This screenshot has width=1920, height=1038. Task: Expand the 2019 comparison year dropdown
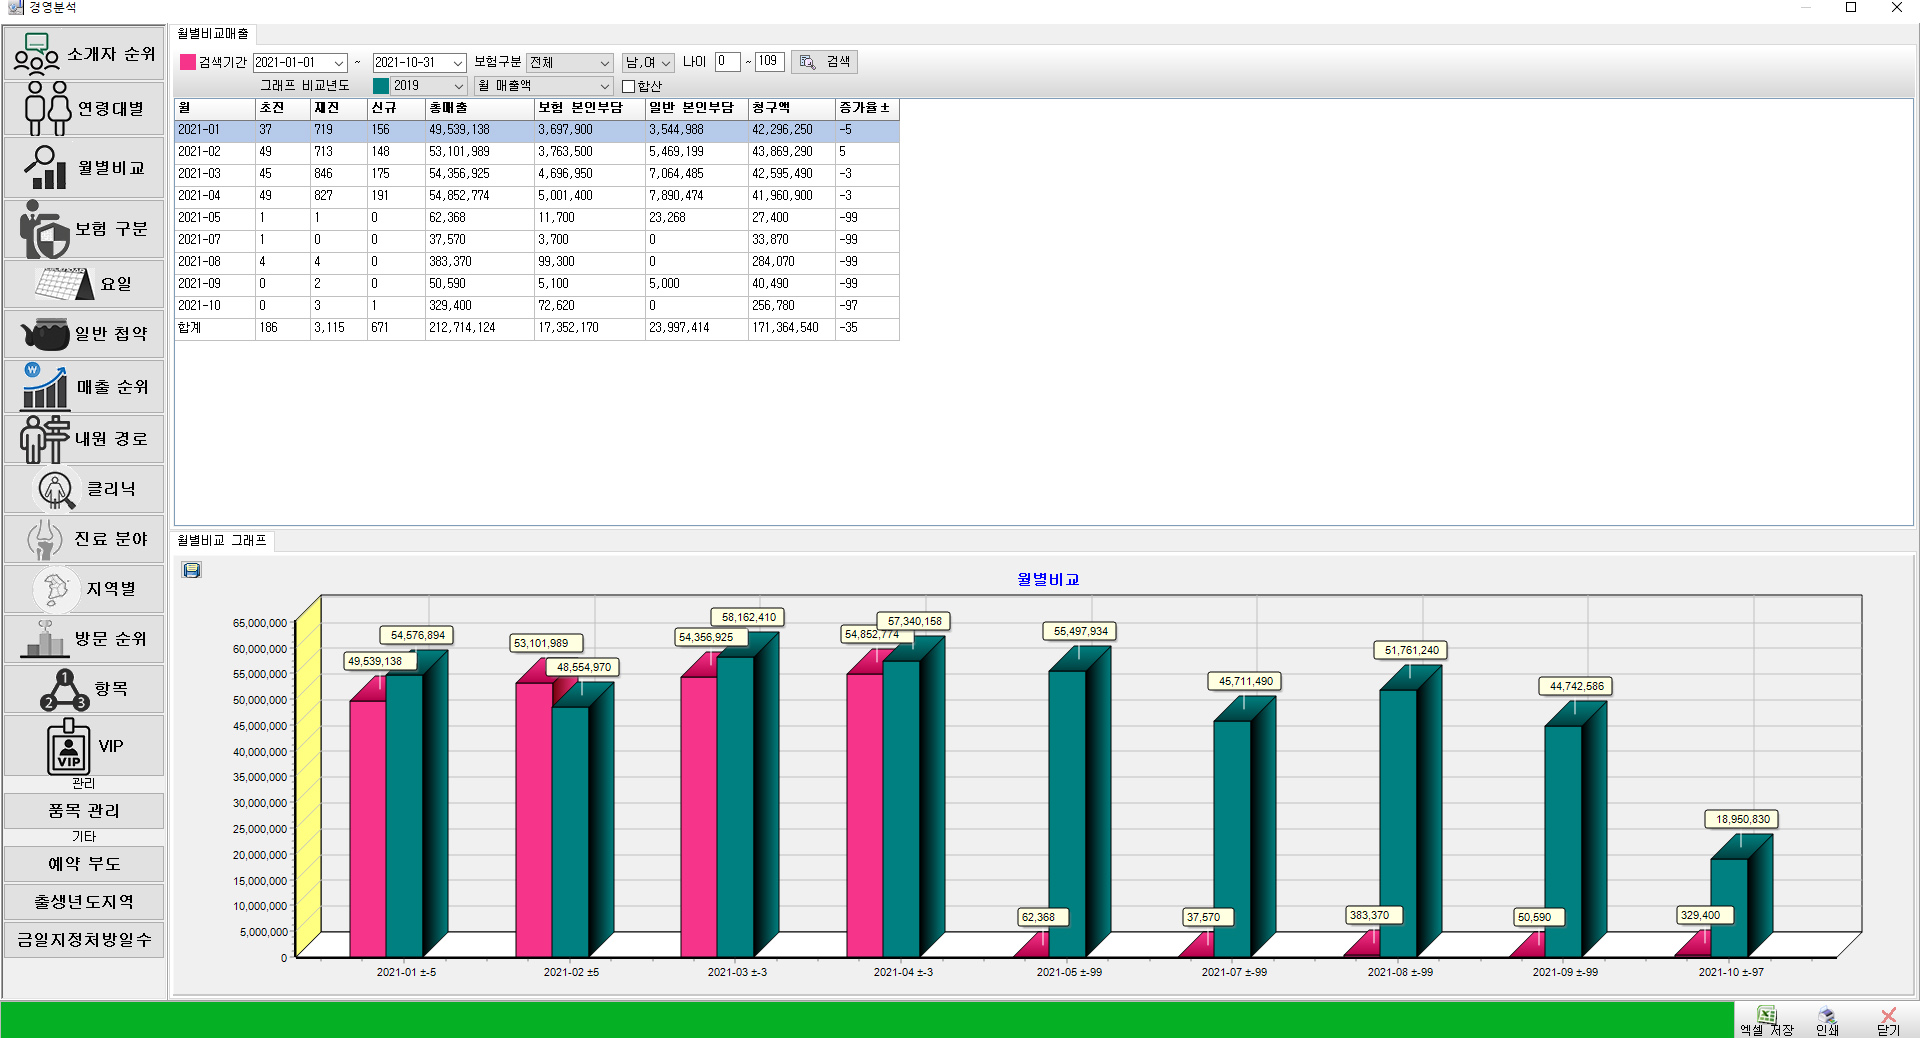pyautogui.click(x=458, y=86)
